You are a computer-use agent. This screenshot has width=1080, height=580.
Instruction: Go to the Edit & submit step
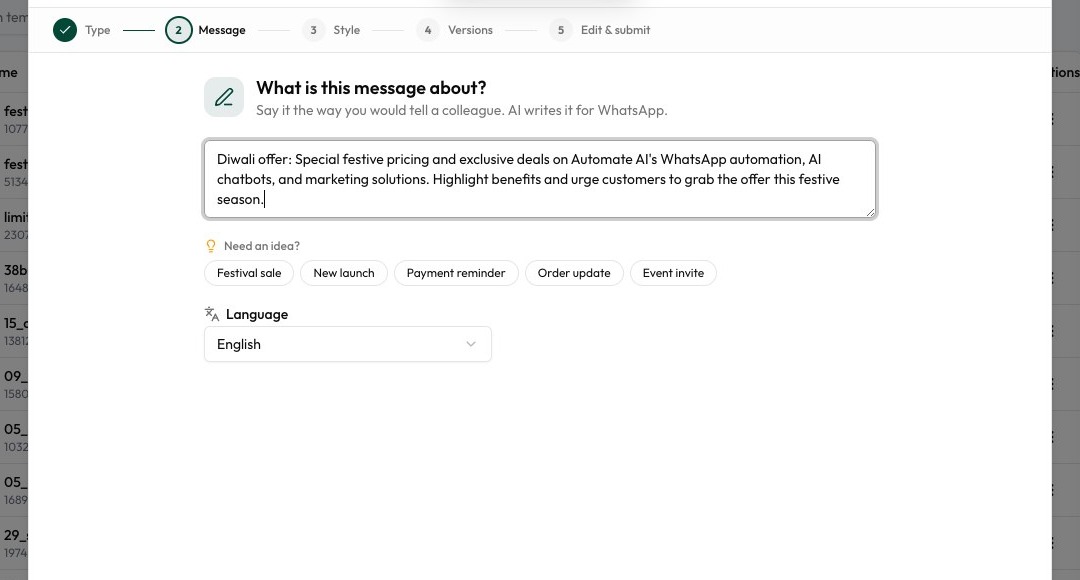click(x=599, y=30)
